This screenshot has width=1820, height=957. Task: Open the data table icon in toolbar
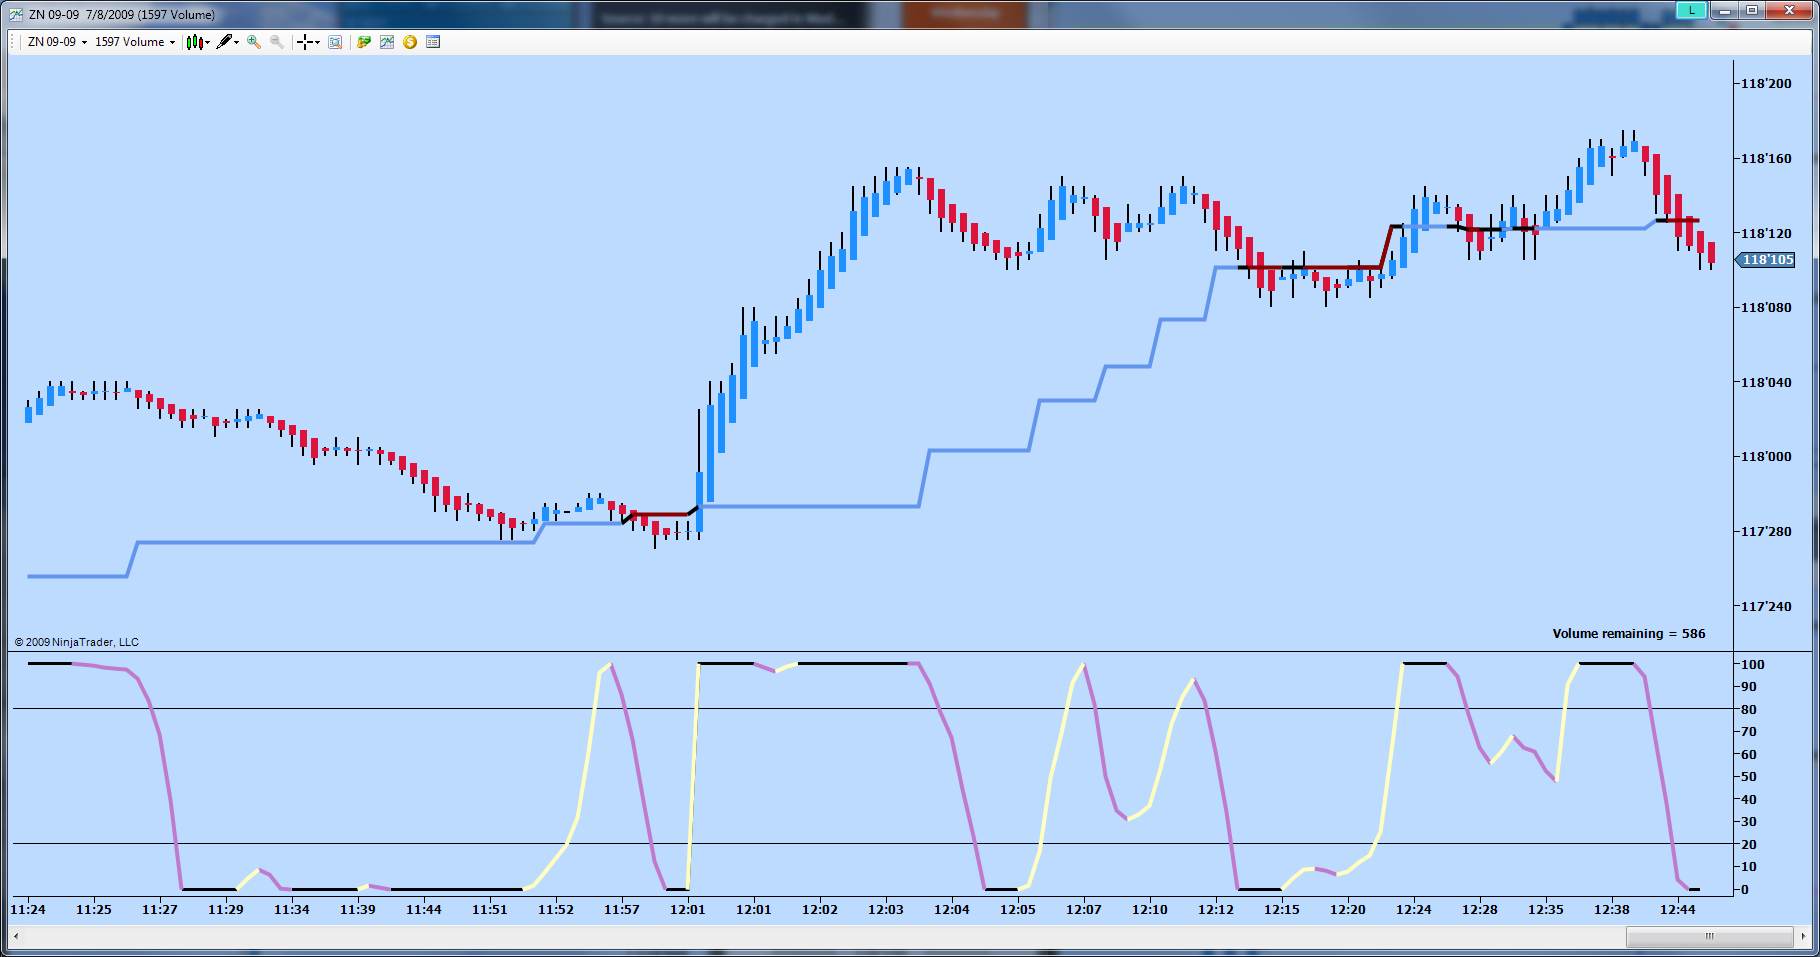[x=433, y=42]
